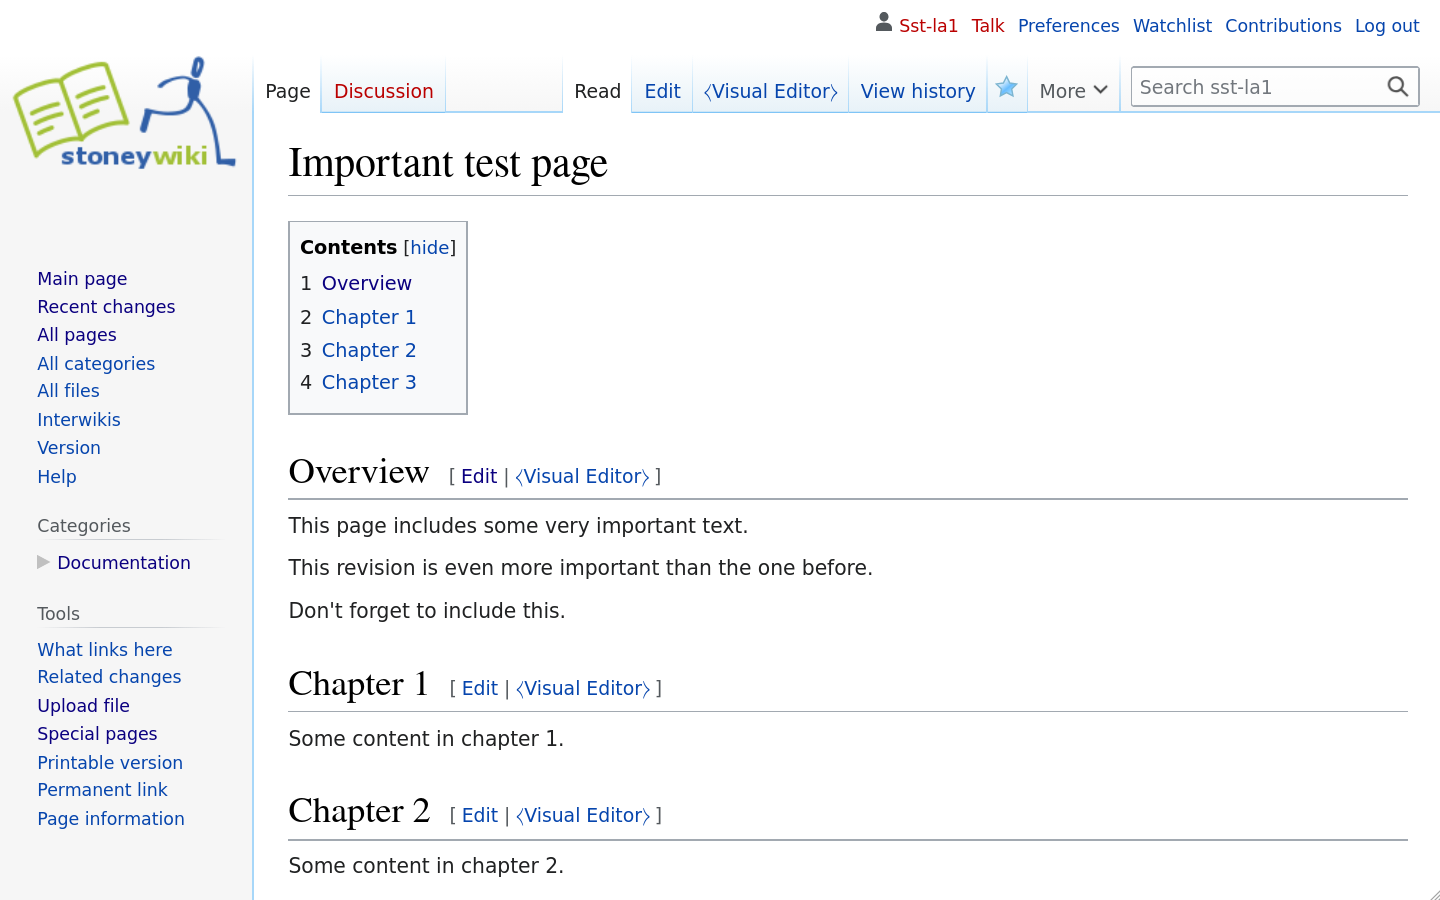Click the watchlist star icon
1440x900 pixels.
[1007, 87]
